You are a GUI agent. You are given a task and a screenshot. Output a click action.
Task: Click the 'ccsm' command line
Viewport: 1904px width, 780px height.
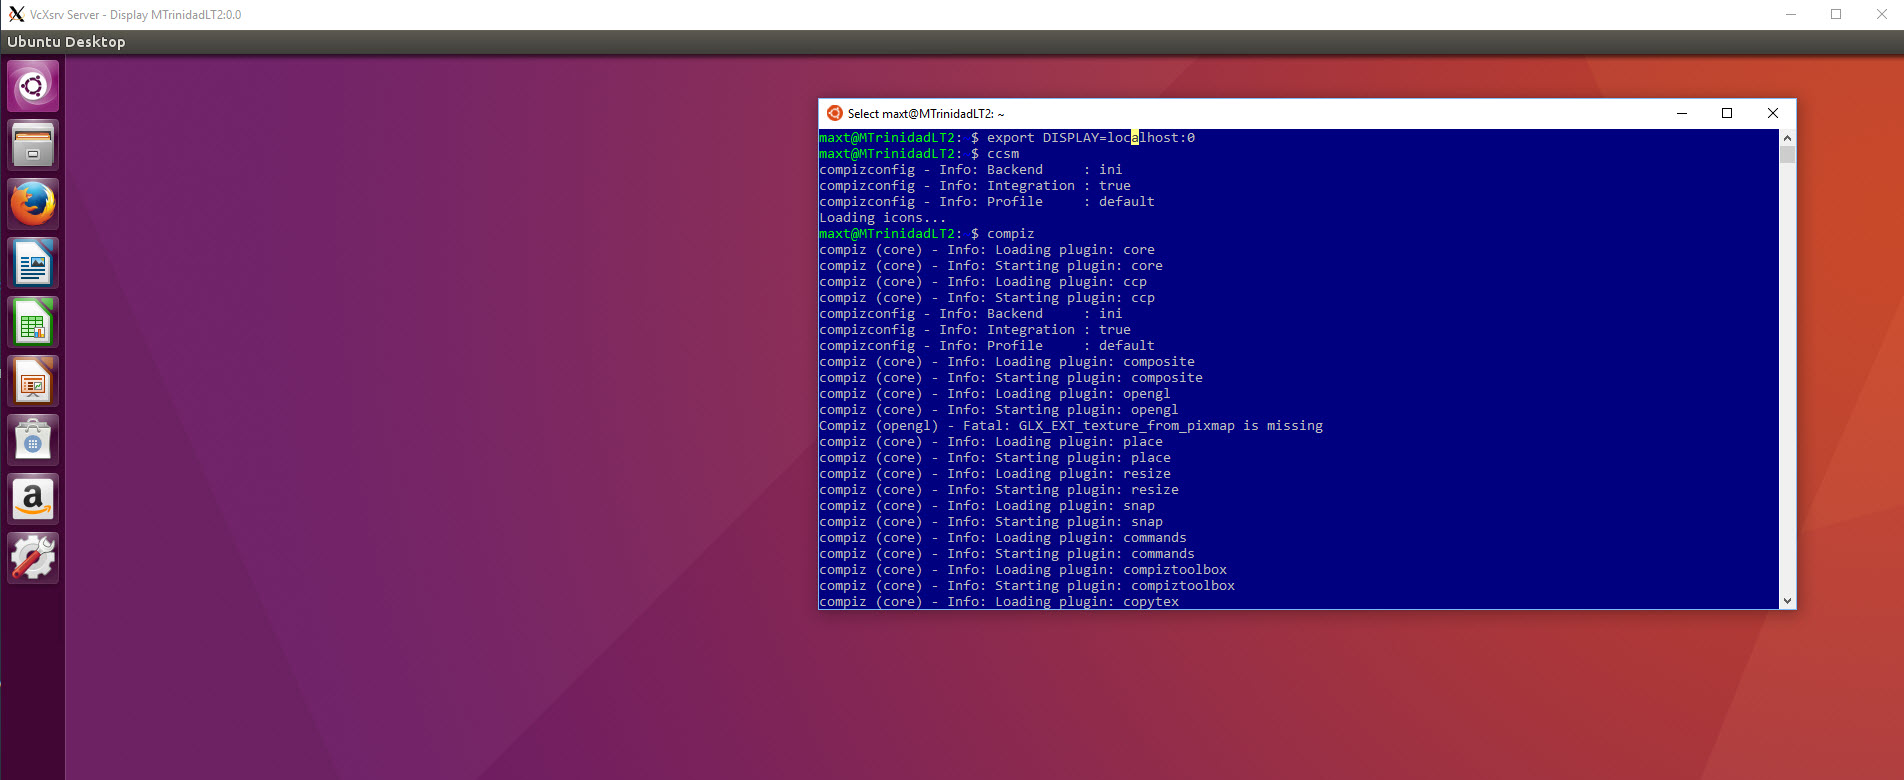point(919,154)
